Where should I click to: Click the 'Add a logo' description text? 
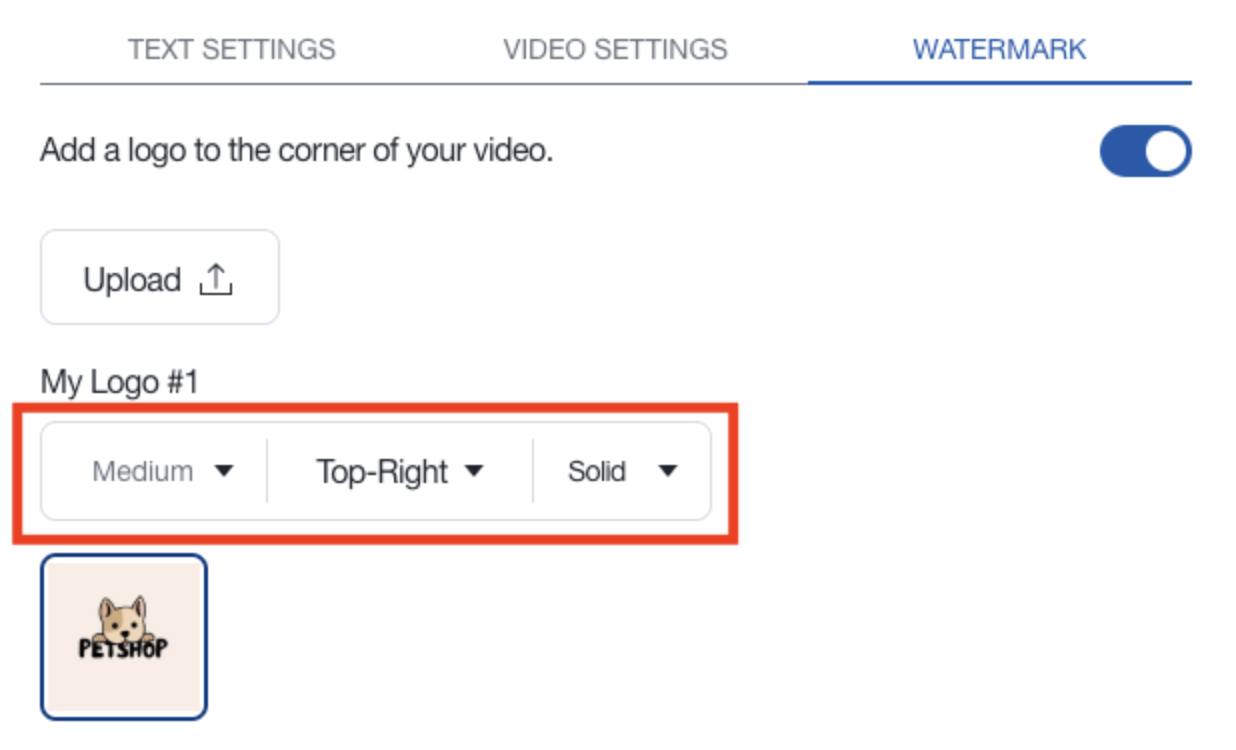pos(296,152)
